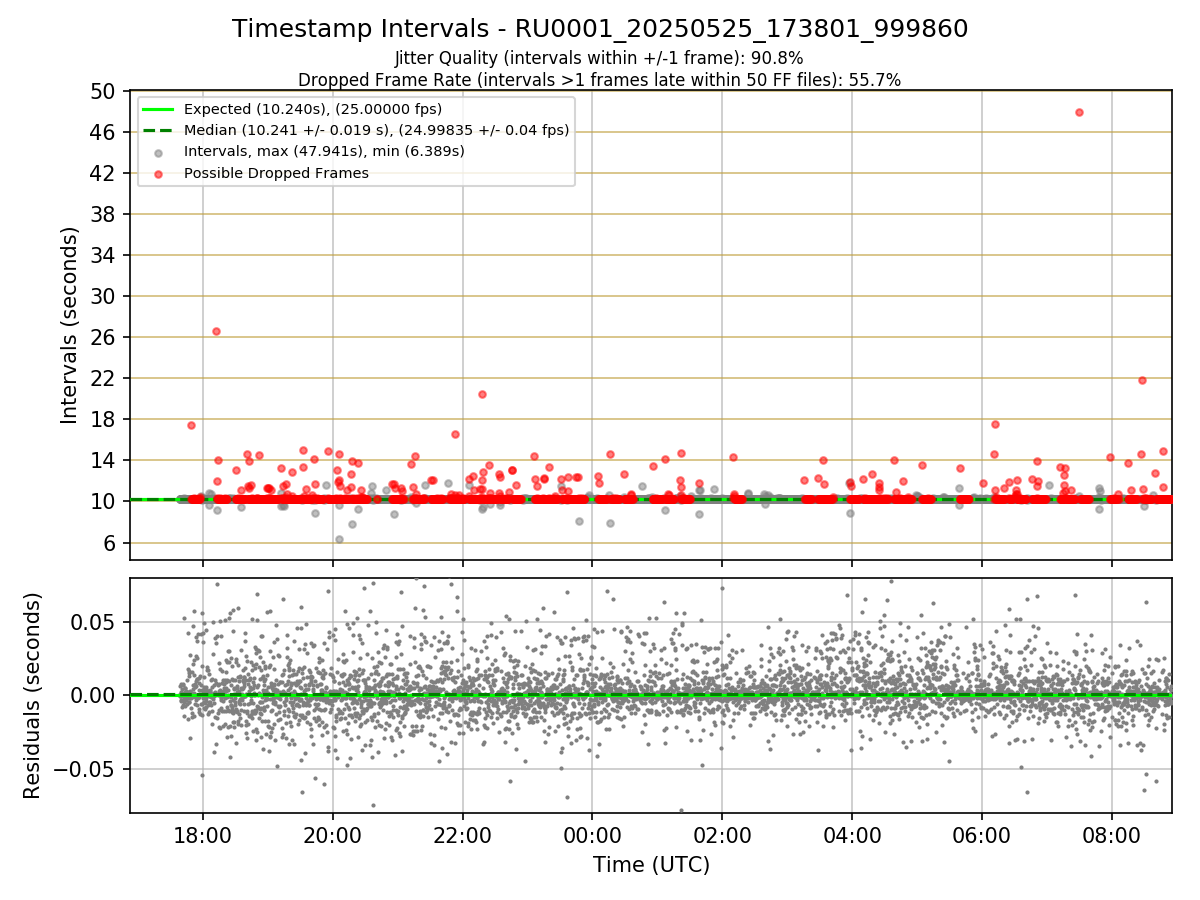Click the dashed green sample in the Median legend row
Image resolution: width=1200 pixels, height=900 pixels.
(x=159, y=130)
